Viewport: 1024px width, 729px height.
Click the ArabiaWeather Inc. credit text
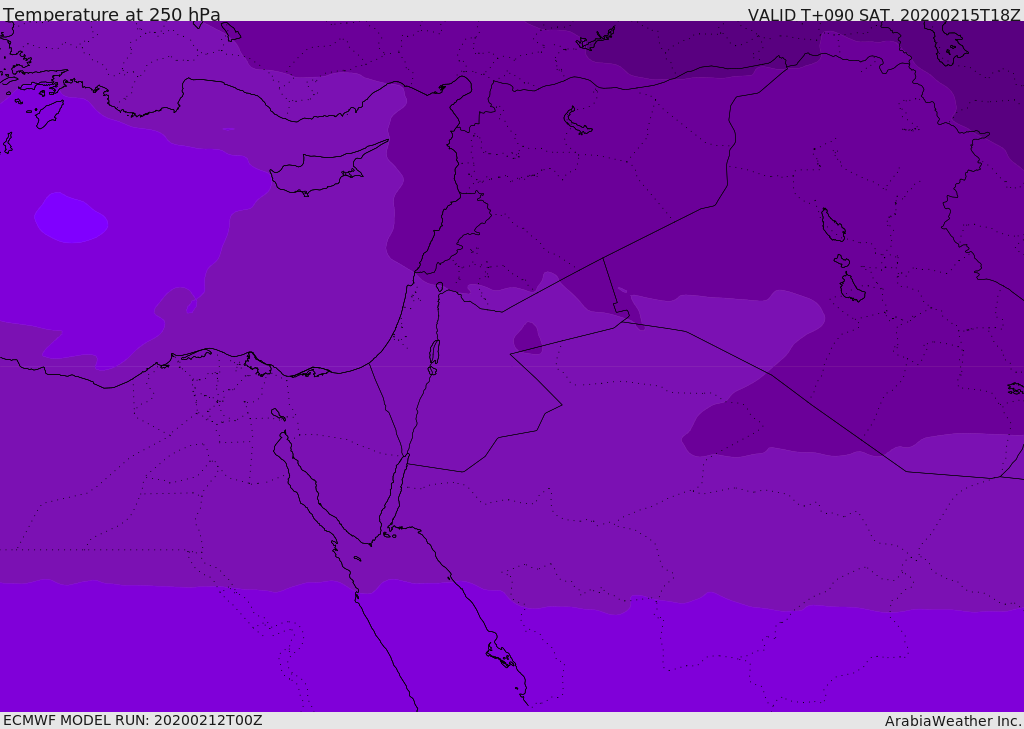[x=953, y=721]
